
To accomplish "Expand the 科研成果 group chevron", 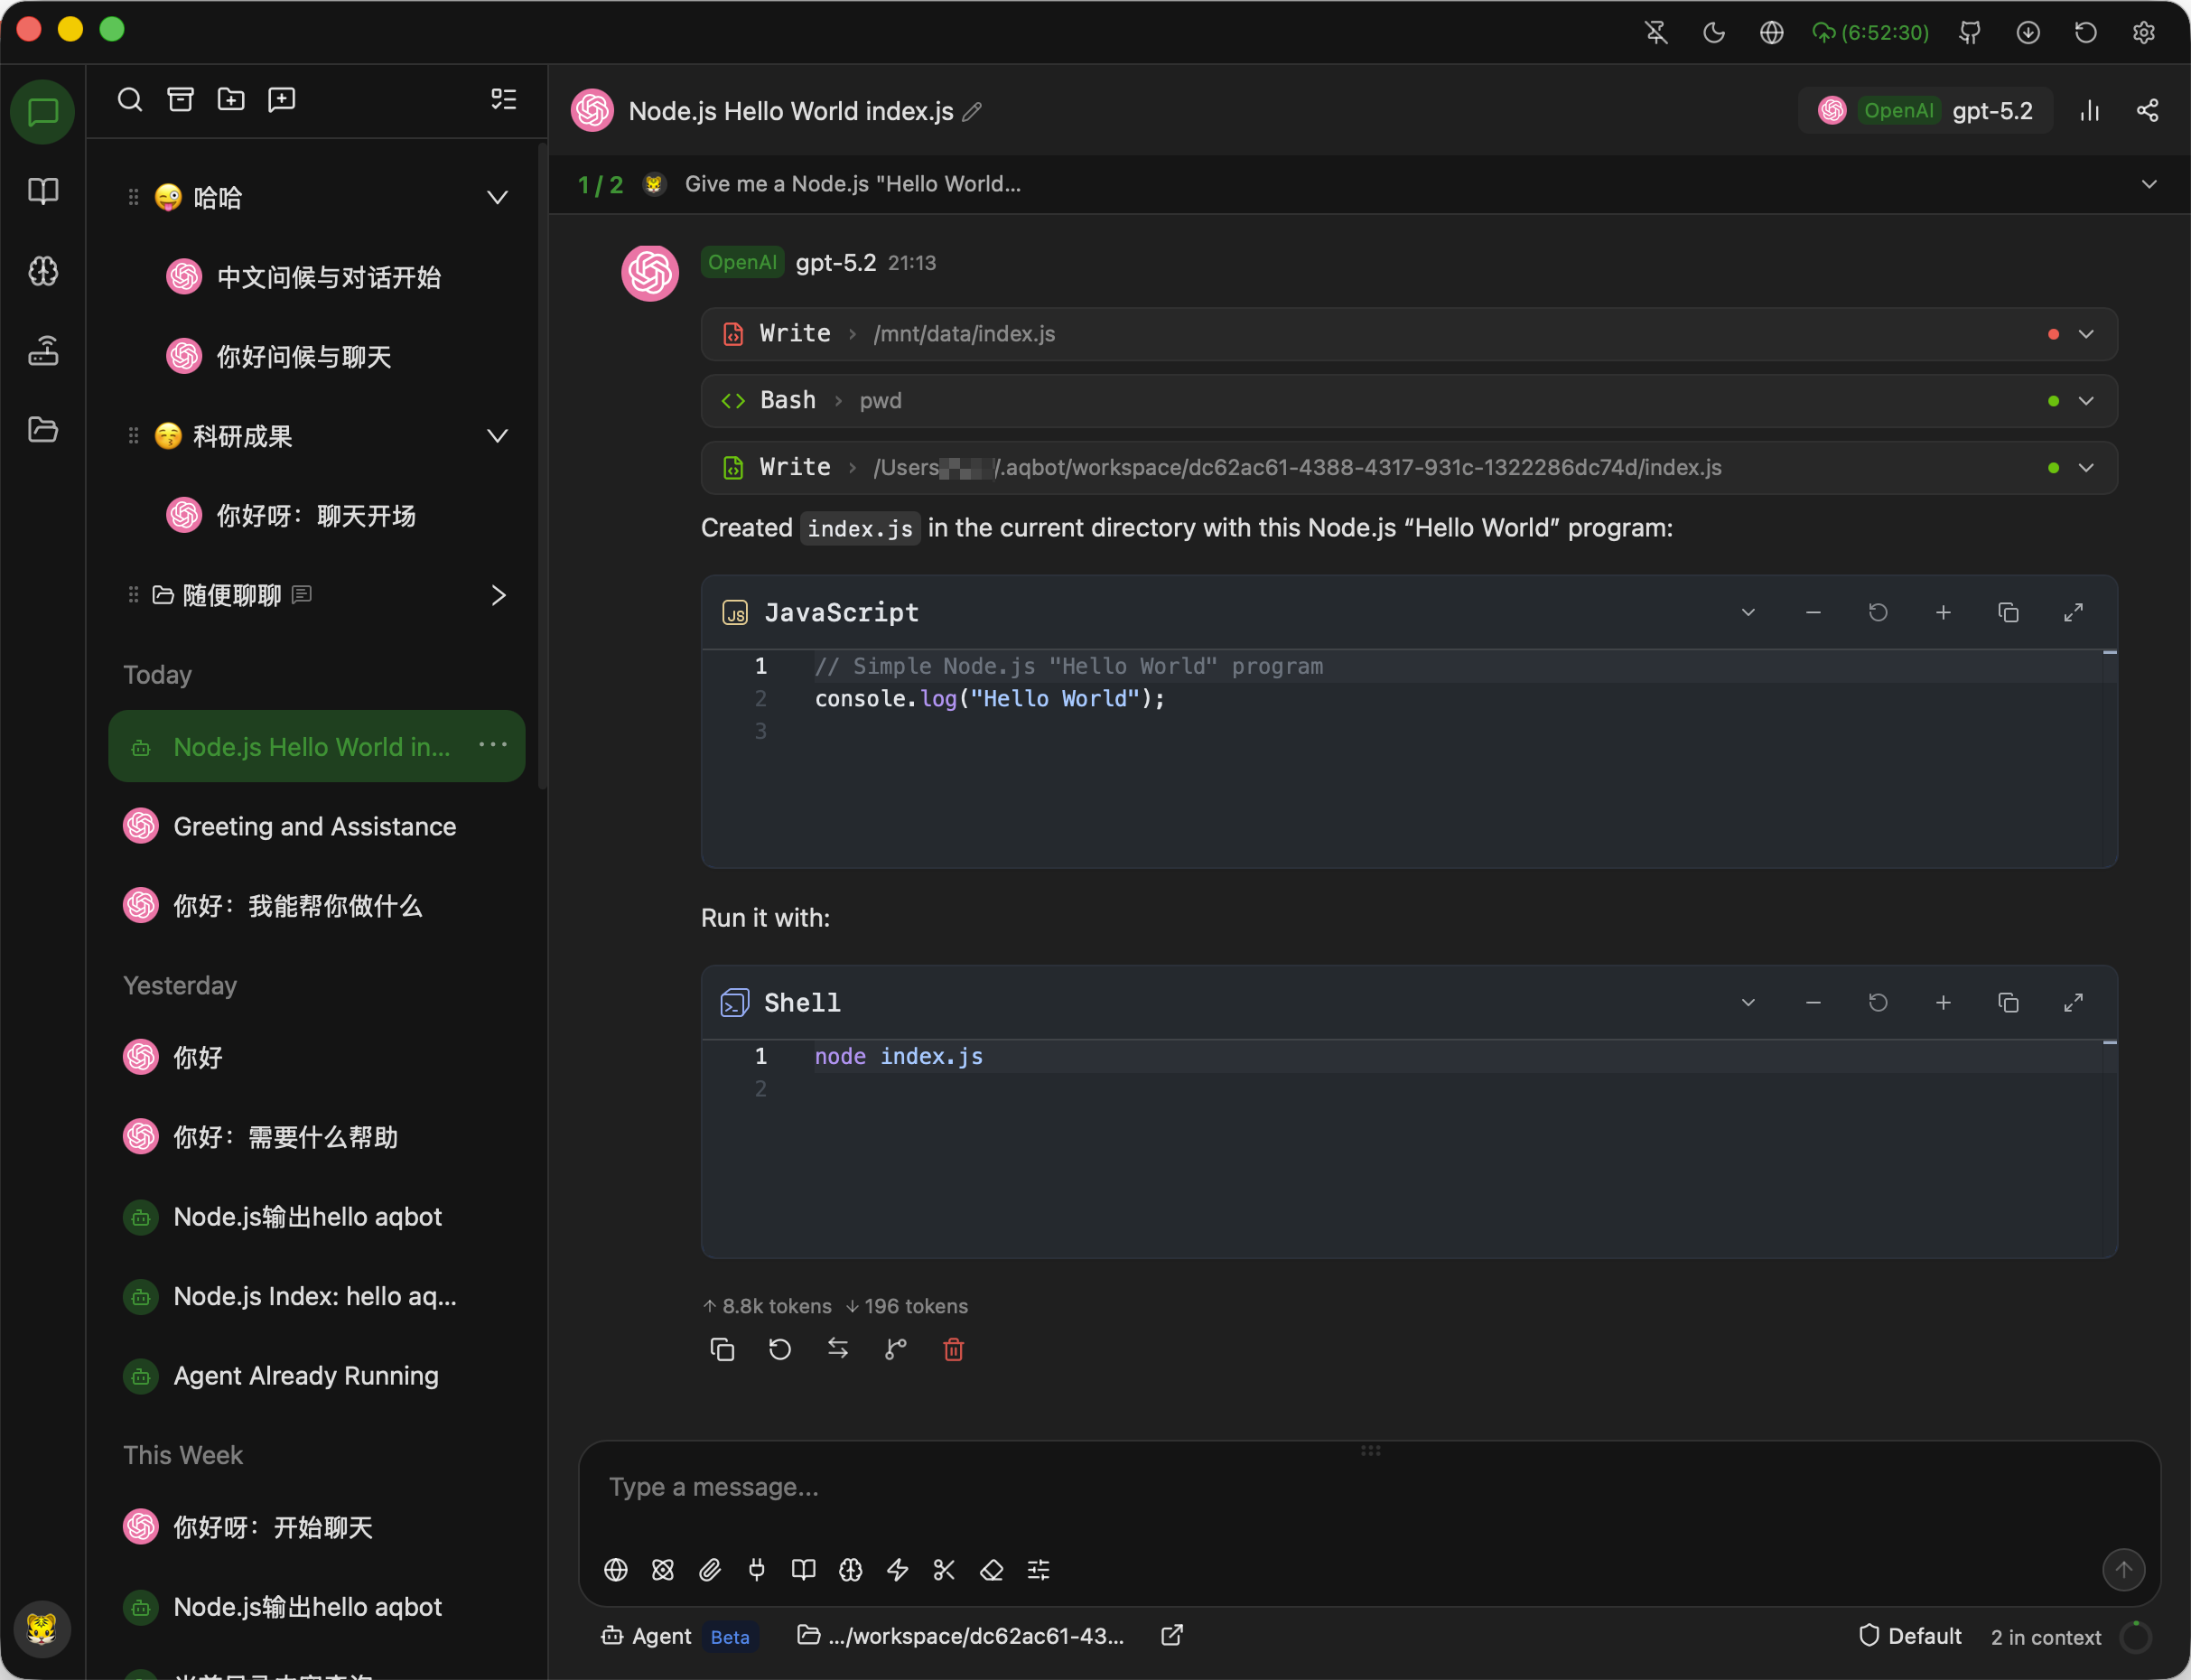I will [x=497, y=436].
